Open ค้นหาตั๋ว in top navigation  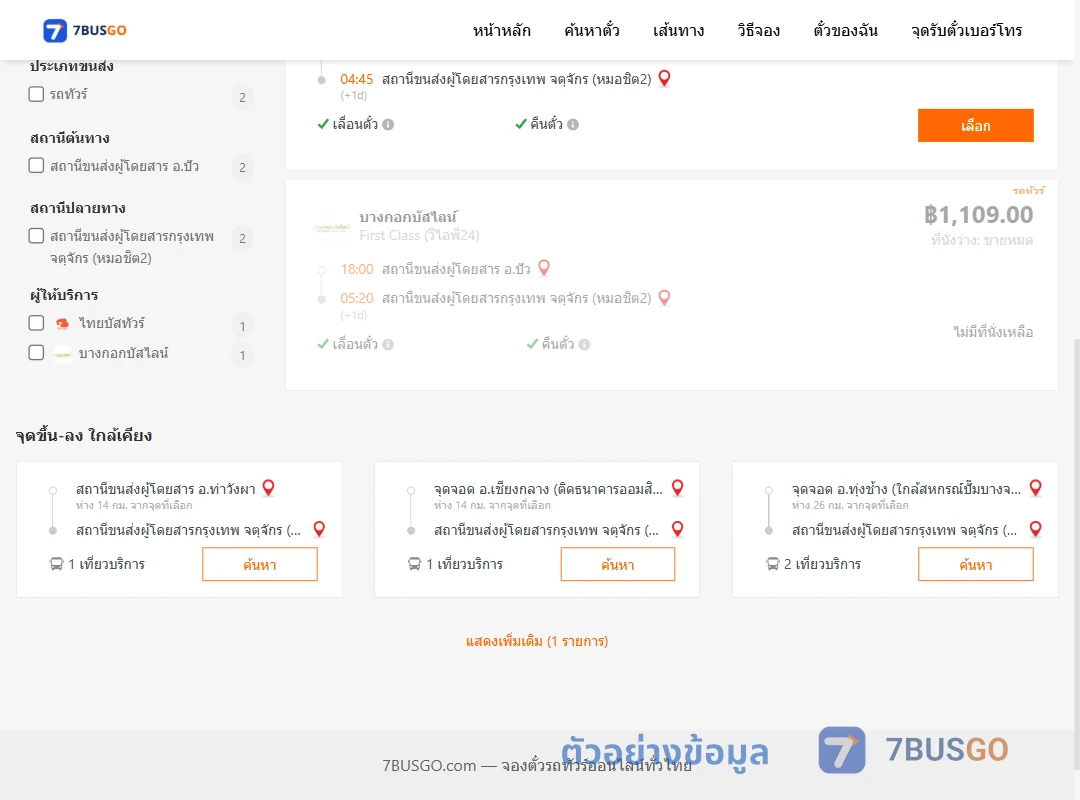[592, 30]
